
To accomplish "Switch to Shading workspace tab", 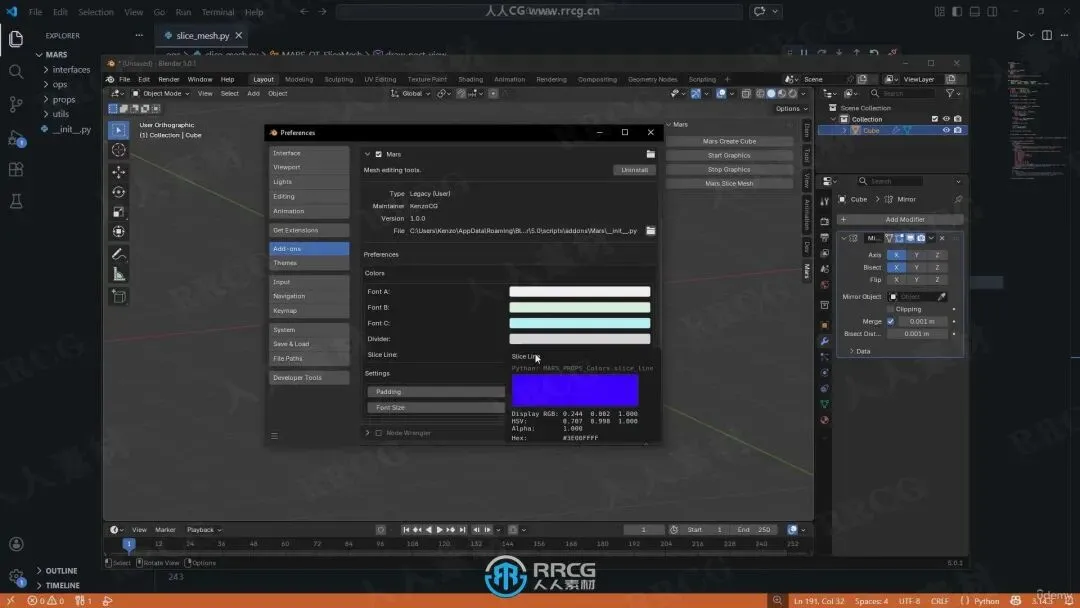I will (470, 79).
